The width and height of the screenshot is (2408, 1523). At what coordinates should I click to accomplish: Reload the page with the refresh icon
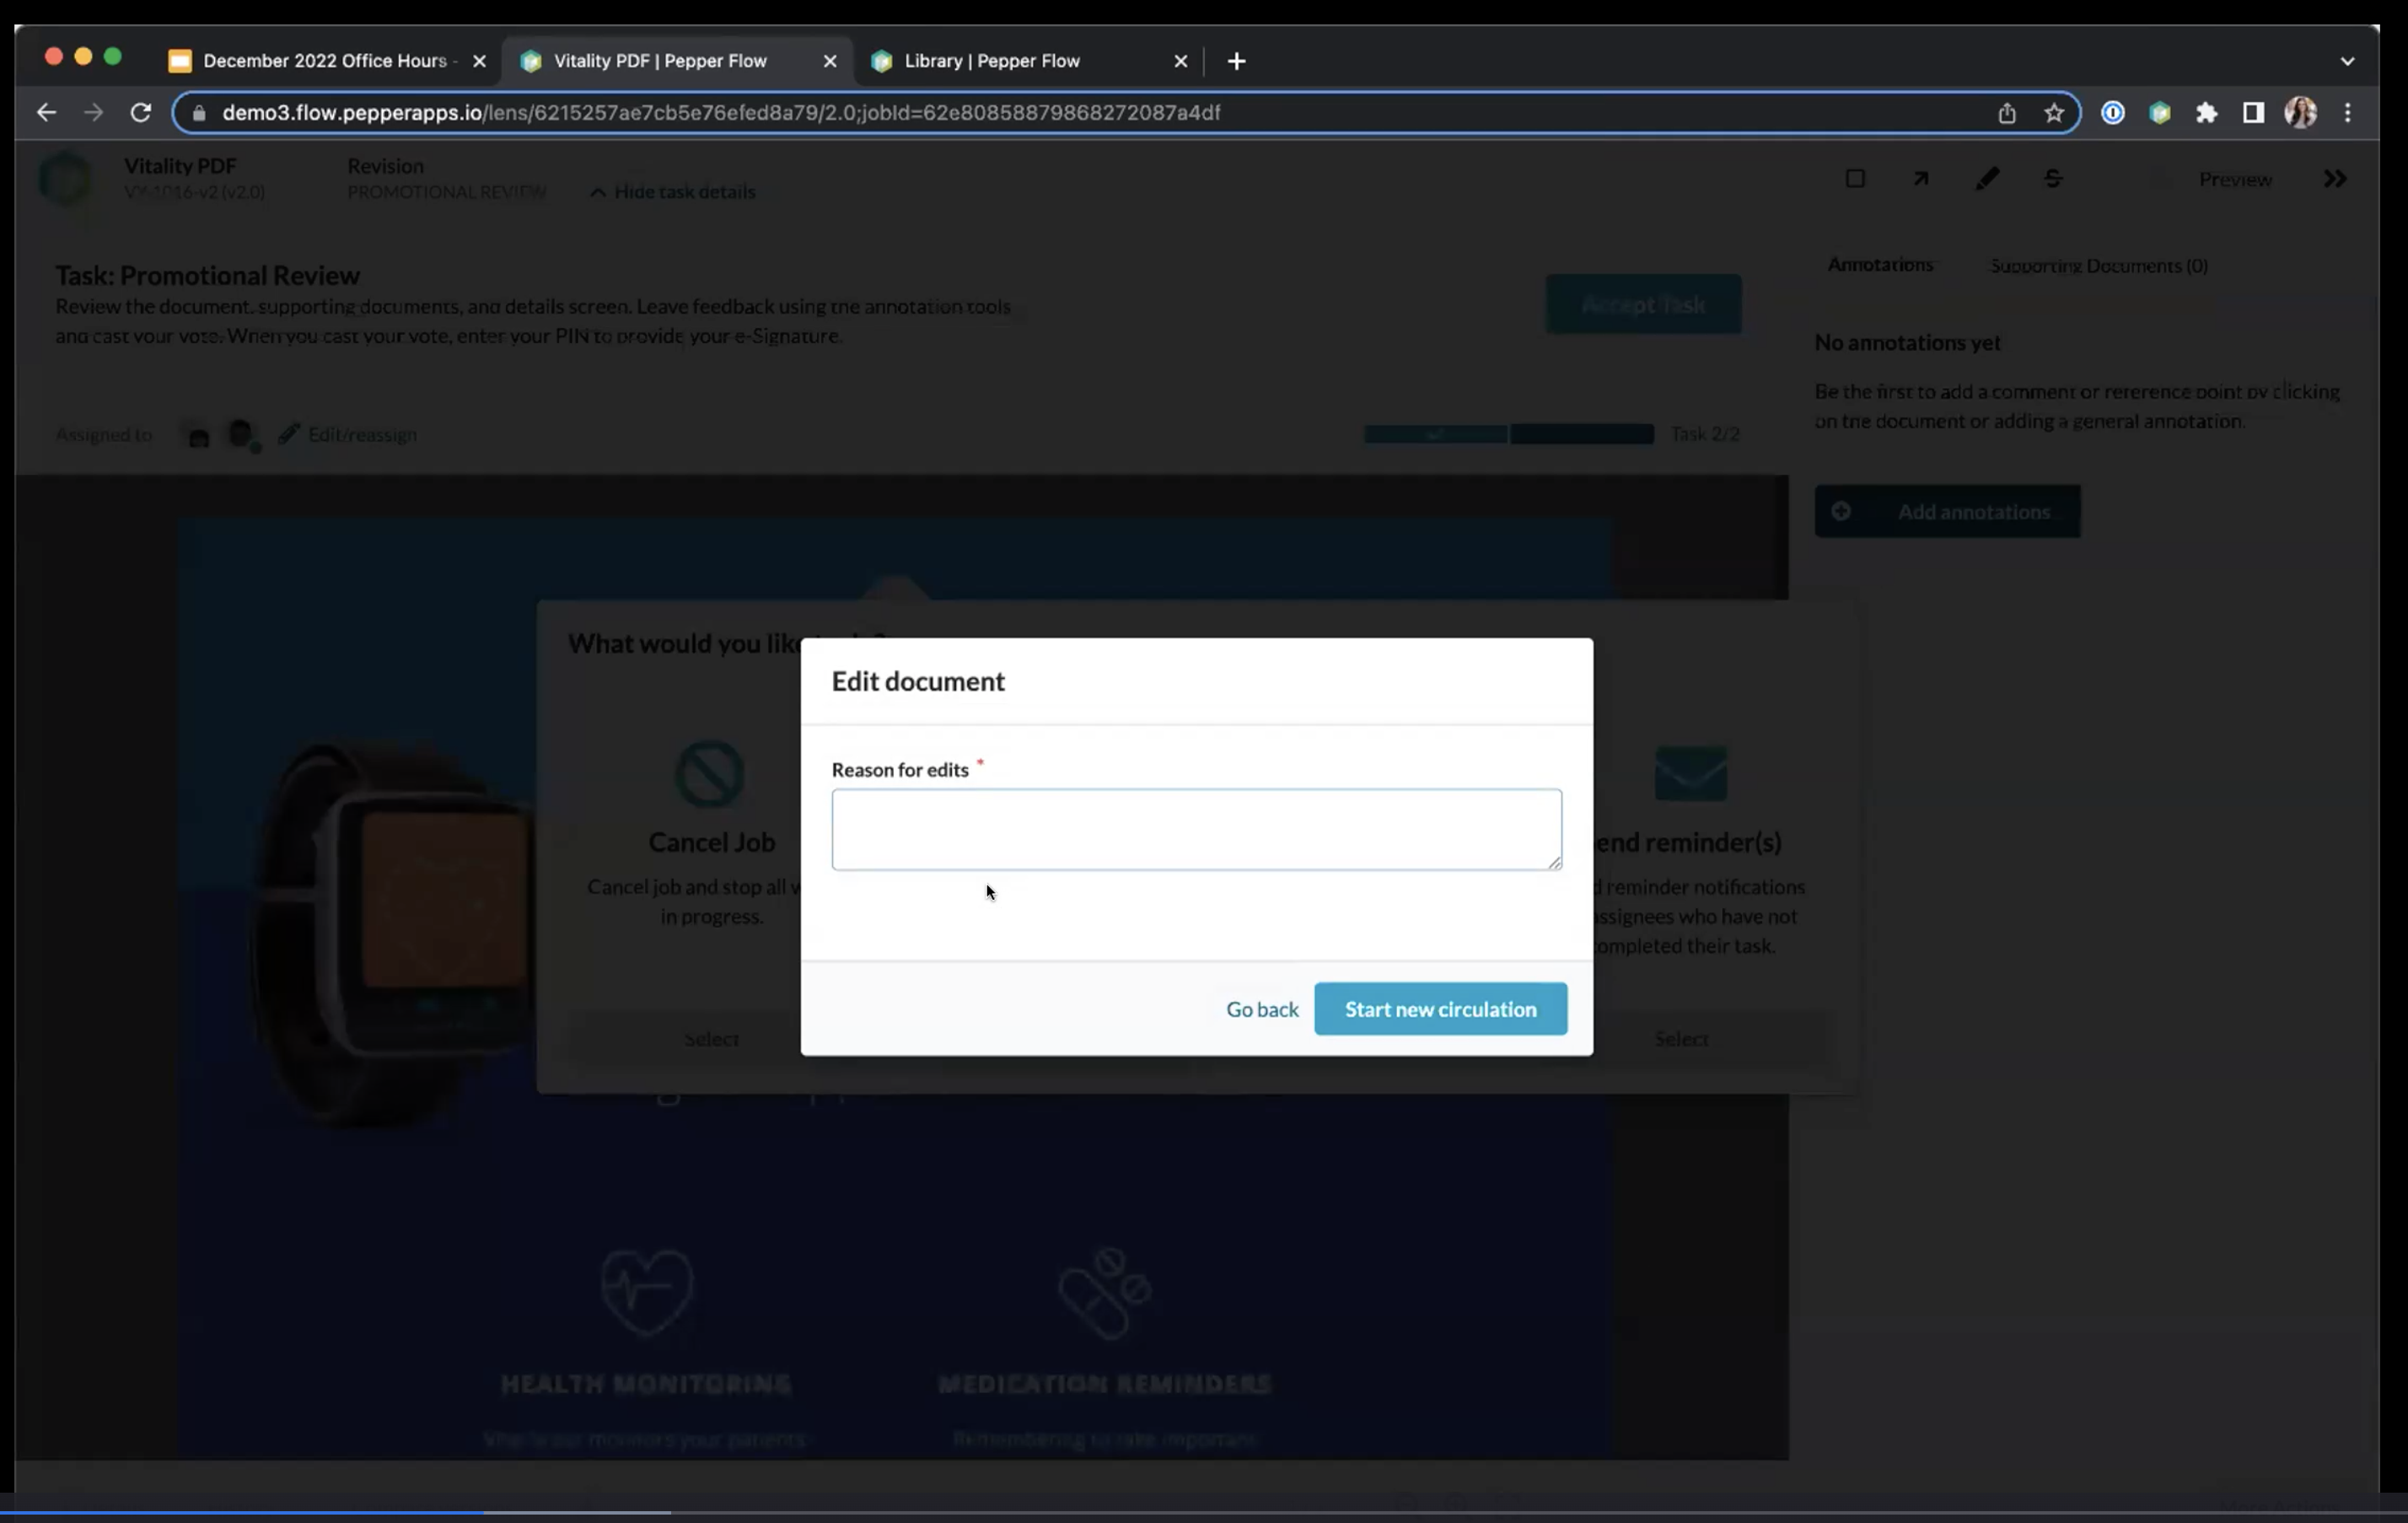coord(141,113)
